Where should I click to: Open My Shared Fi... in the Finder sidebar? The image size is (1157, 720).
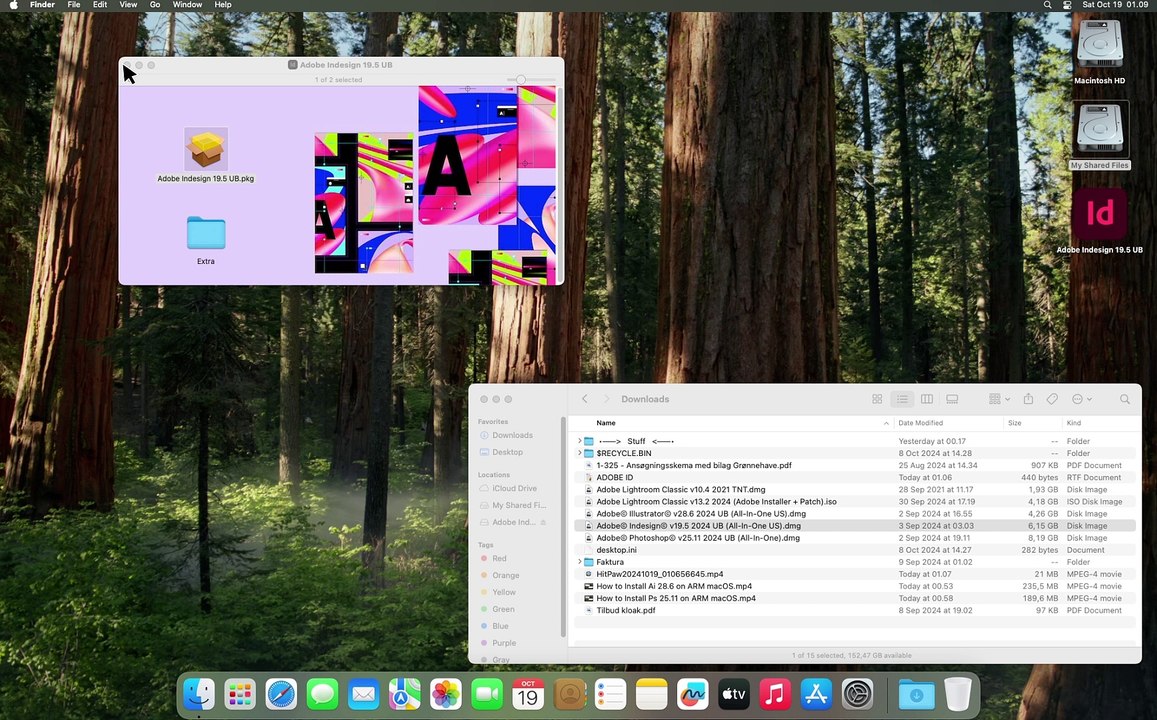coord(518,505)
